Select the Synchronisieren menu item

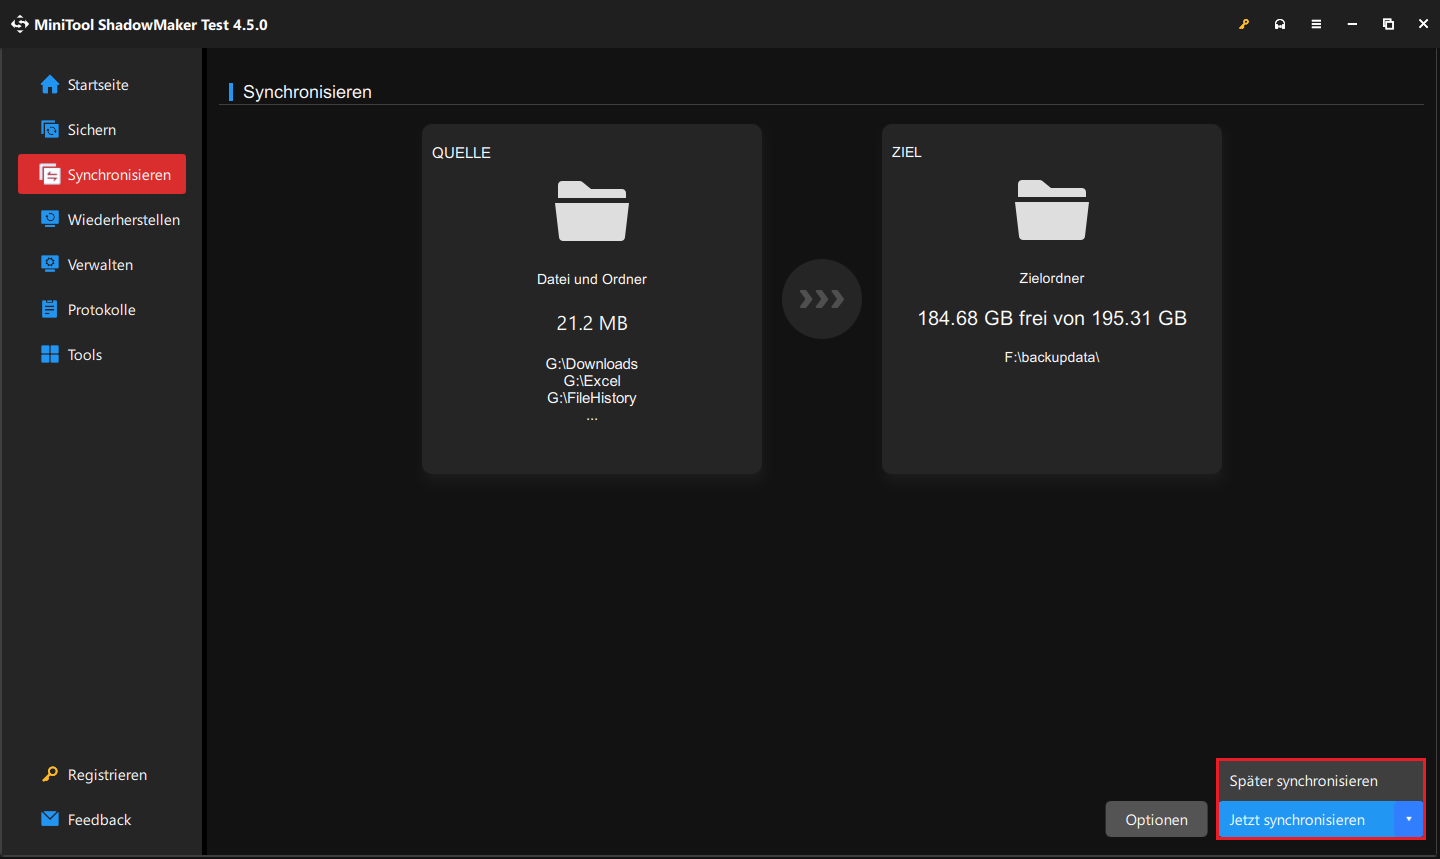pos(102,174)
